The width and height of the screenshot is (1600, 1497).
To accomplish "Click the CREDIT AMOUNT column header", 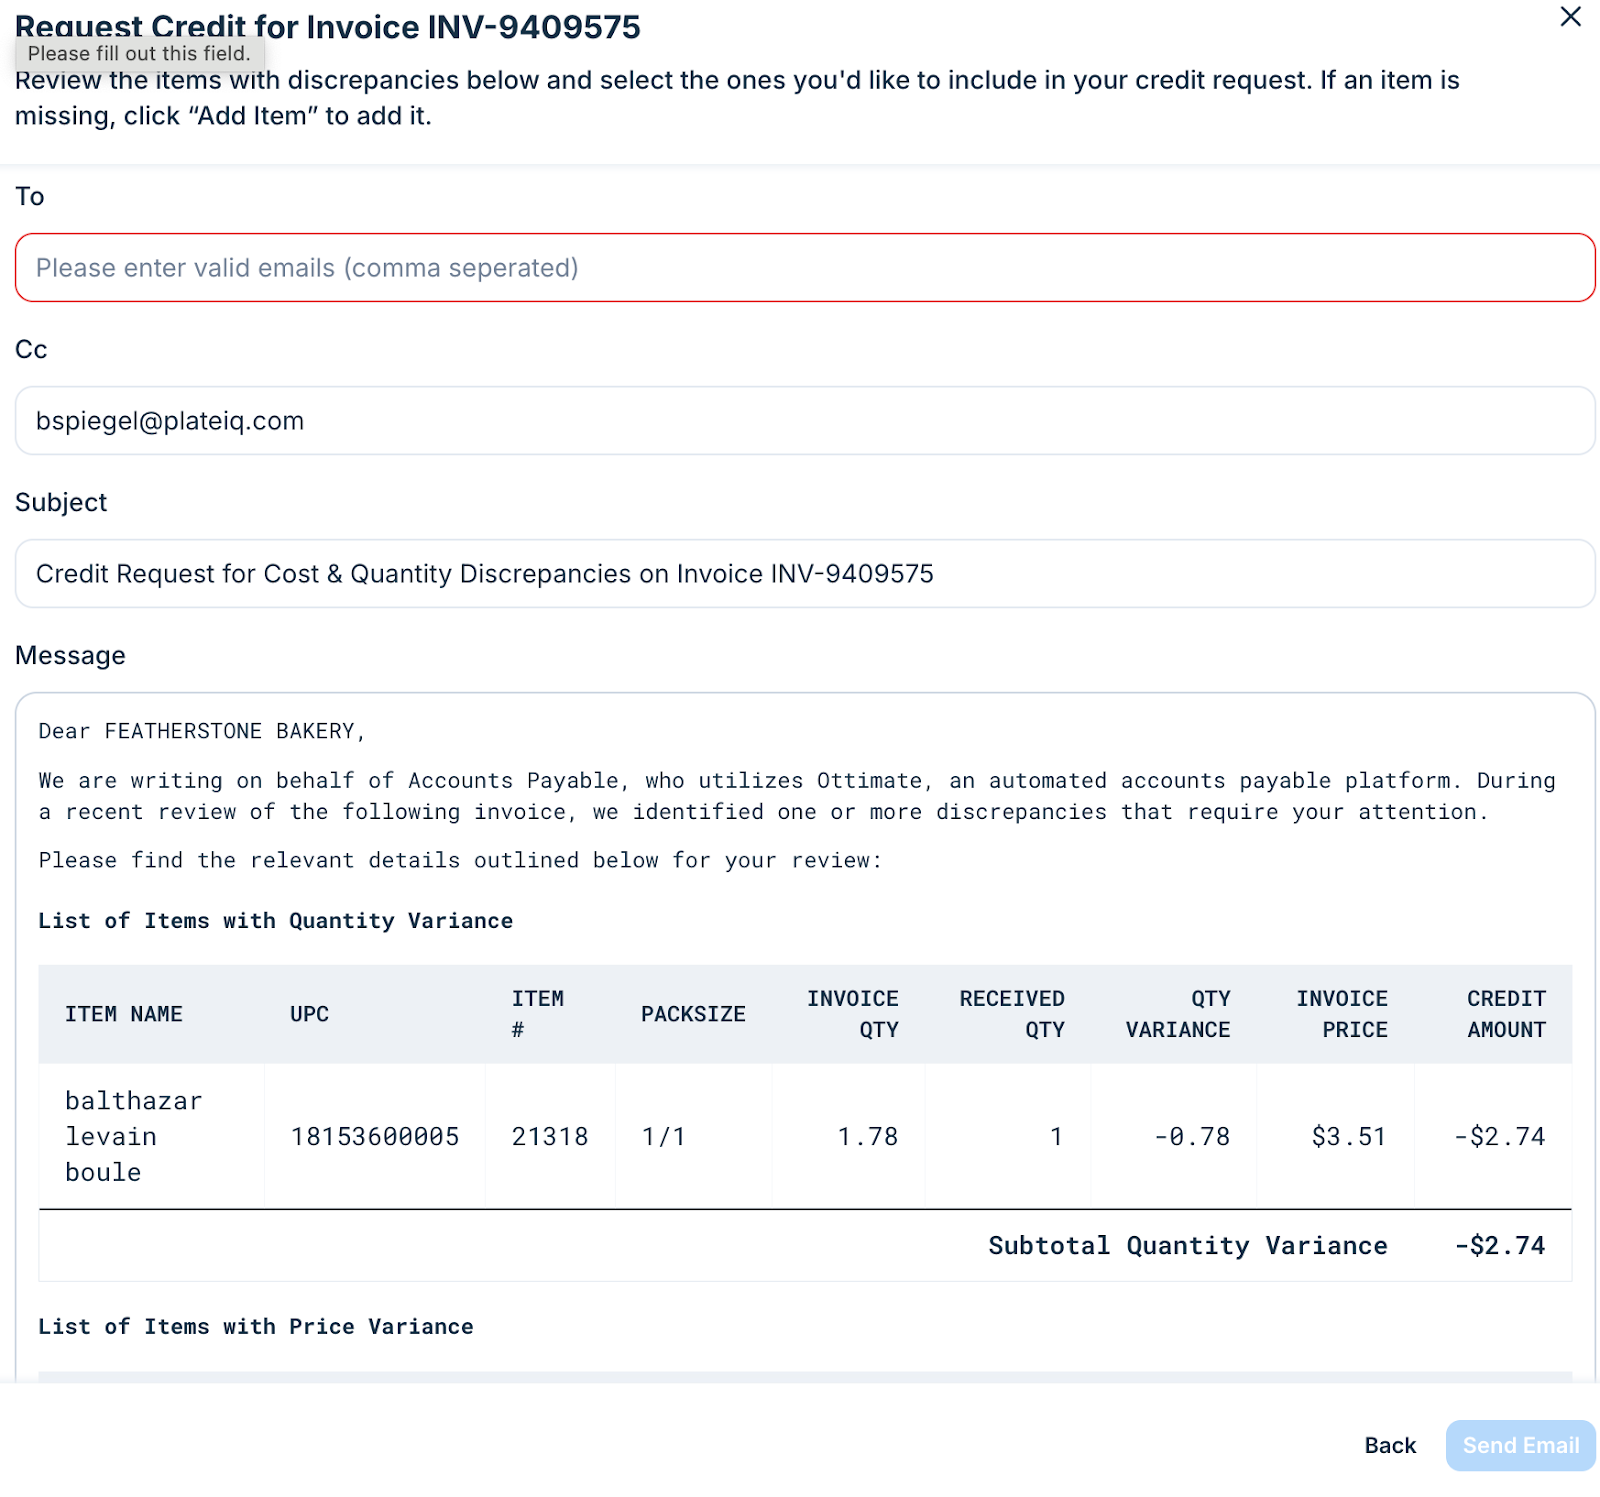I will click(1506, 1014).
